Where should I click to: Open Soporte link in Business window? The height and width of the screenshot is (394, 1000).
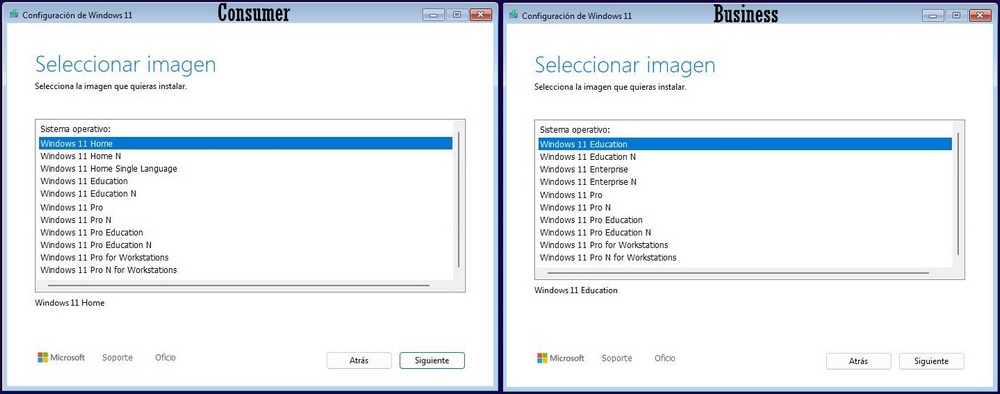[617, 358]
